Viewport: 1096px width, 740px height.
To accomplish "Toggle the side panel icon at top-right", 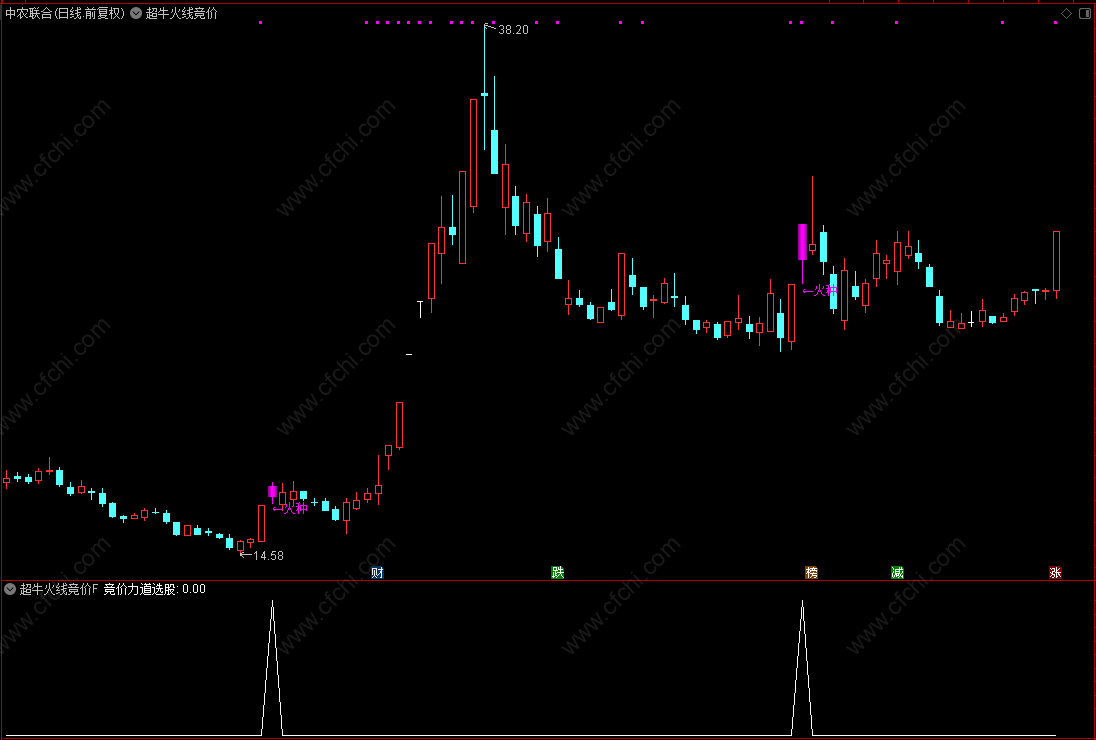I will [x=1084, y=13].
